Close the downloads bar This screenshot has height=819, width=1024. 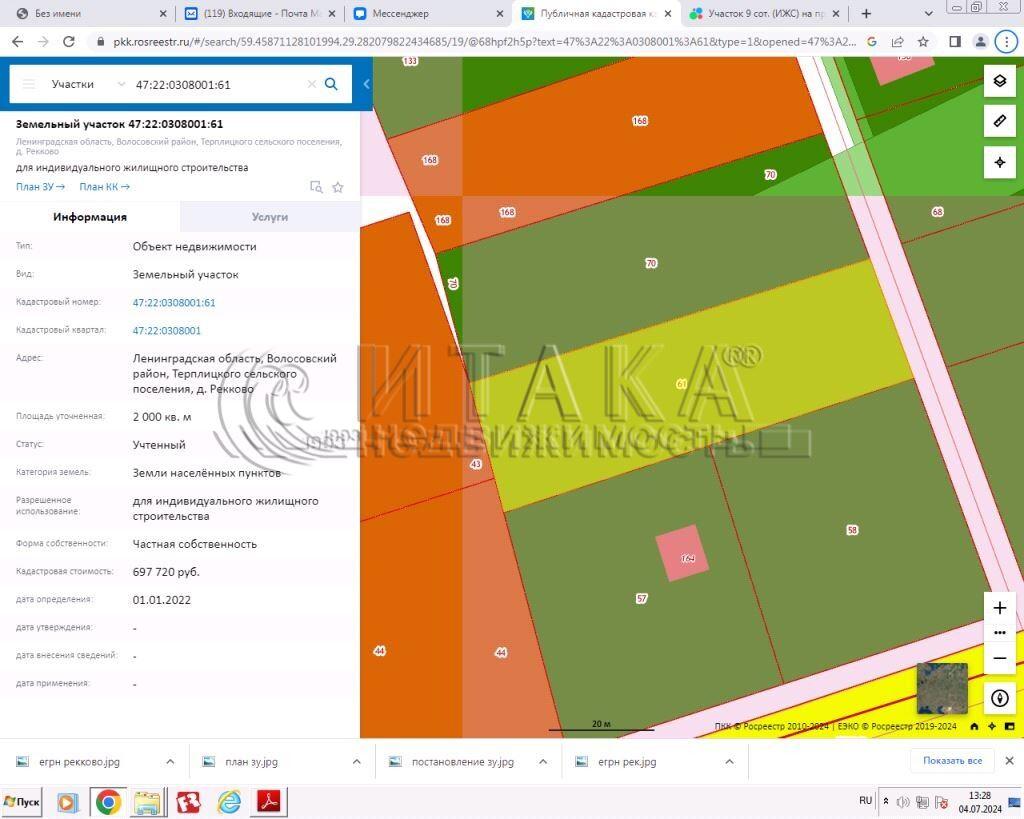[x=1009, y=761]
